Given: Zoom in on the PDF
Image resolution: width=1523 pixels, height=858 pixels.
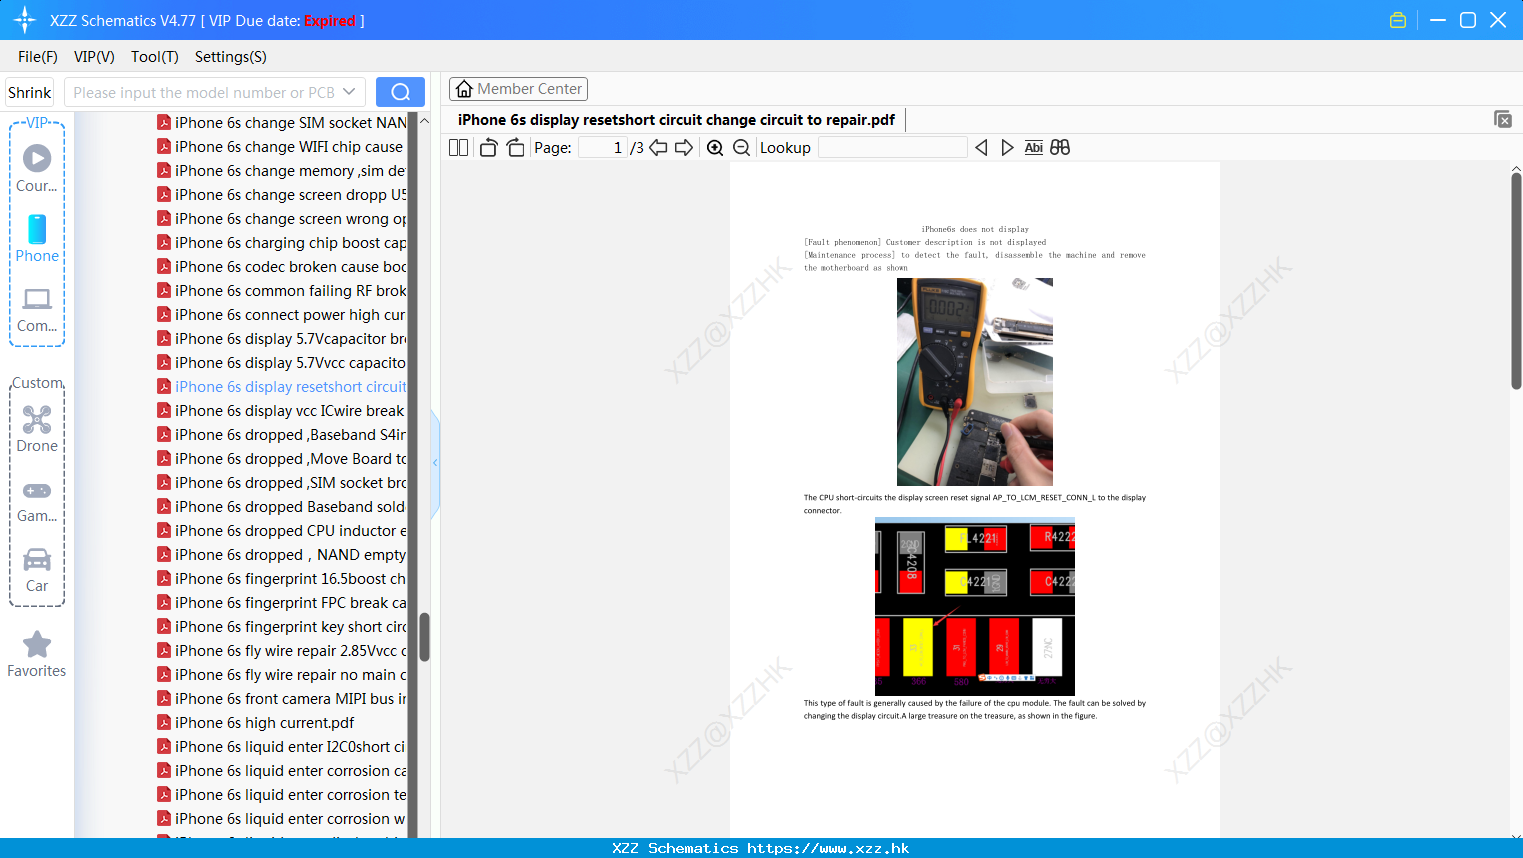Looking at the screenshot, I should click(x=715, y=147).
